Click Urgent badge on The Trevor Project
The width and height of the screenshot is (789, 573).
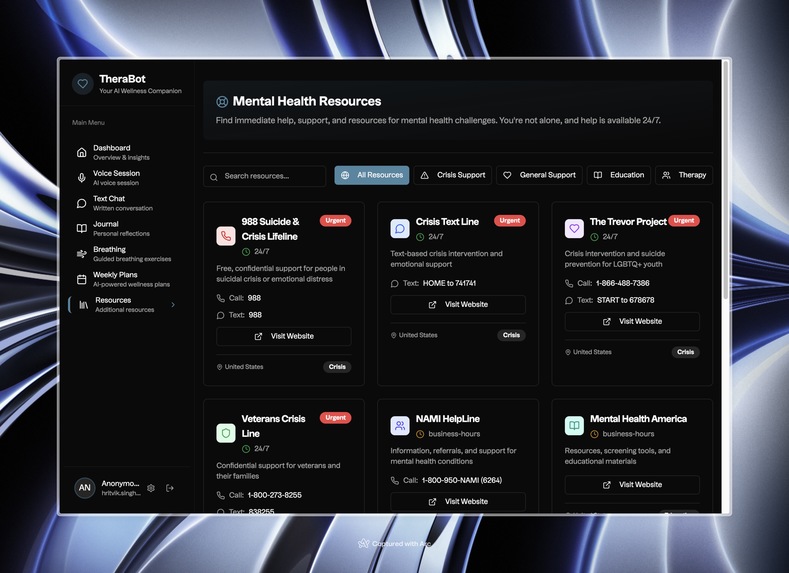point(684,221)
